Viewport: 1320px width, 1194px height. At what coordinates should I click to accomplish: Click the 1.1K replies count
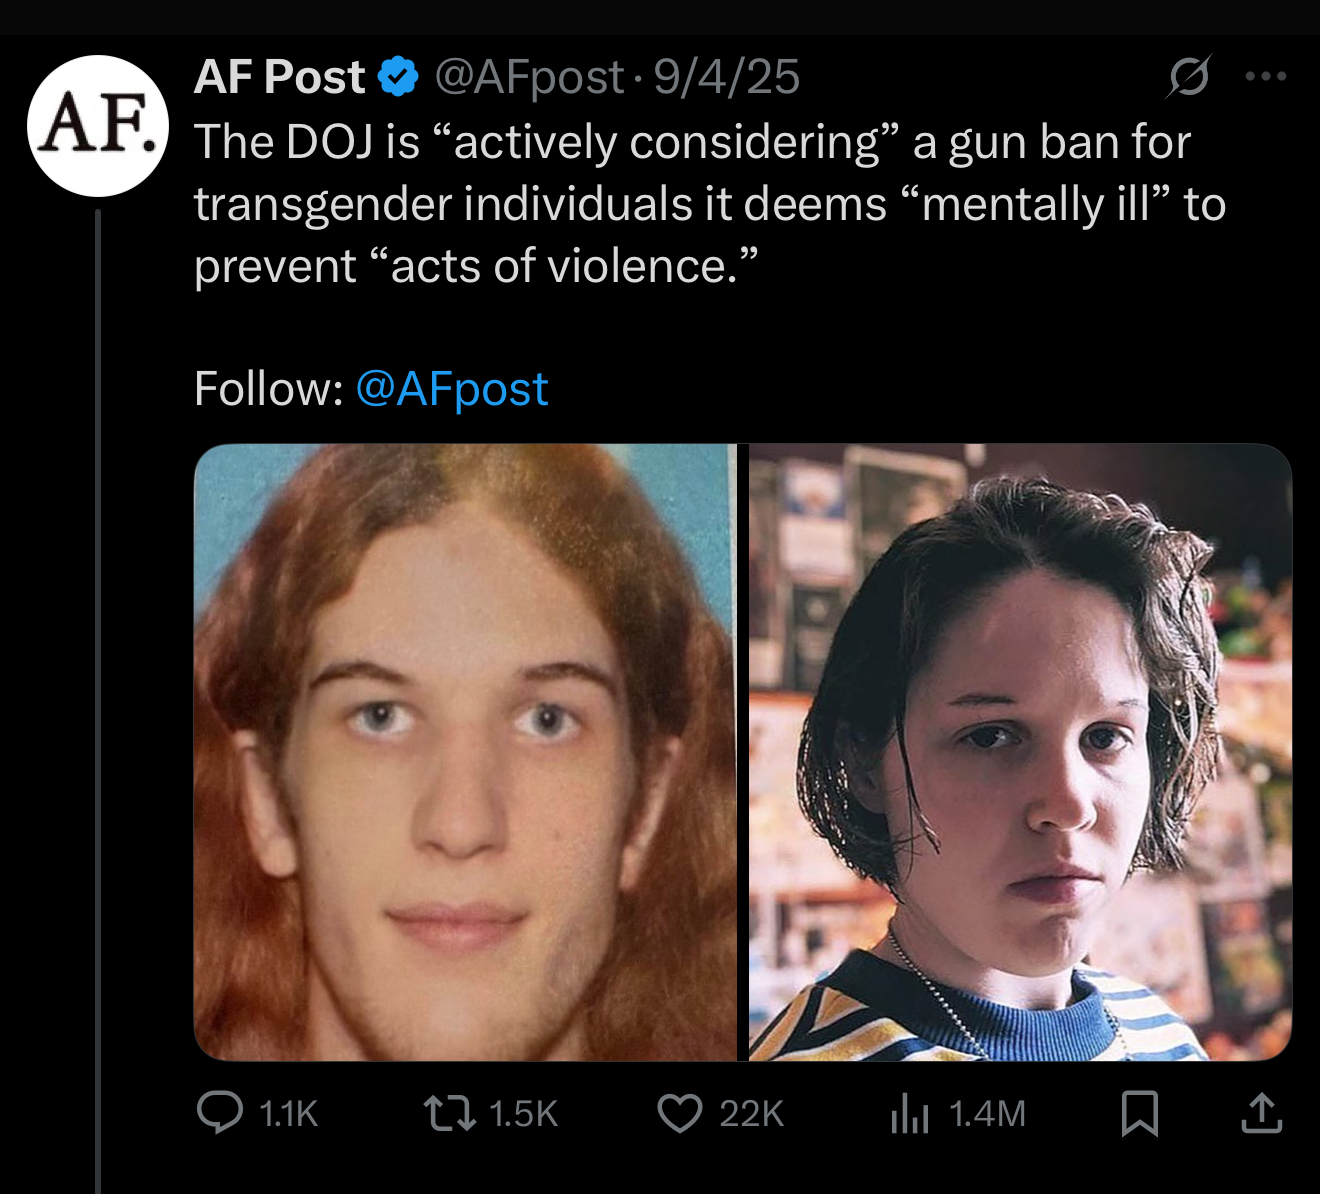point(288,1114)
